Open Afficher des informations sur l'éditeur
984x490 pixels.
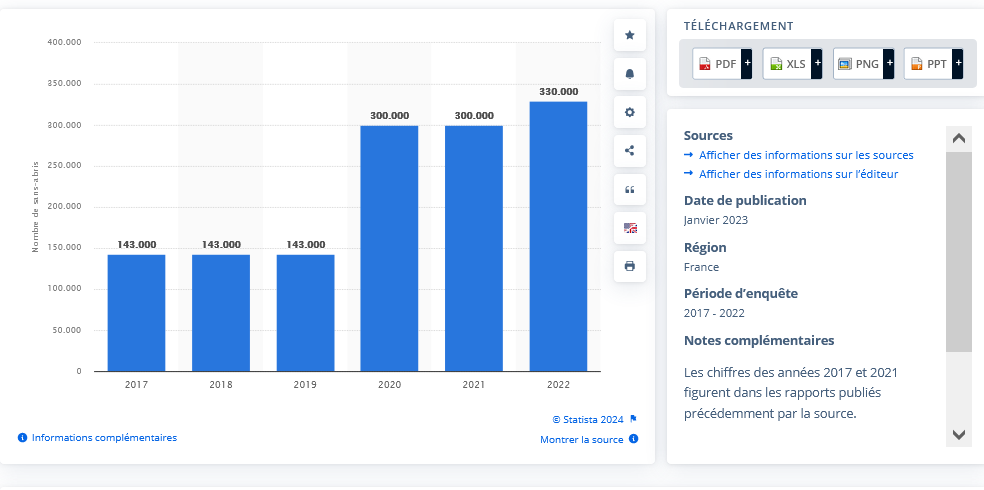click(797, 174)
